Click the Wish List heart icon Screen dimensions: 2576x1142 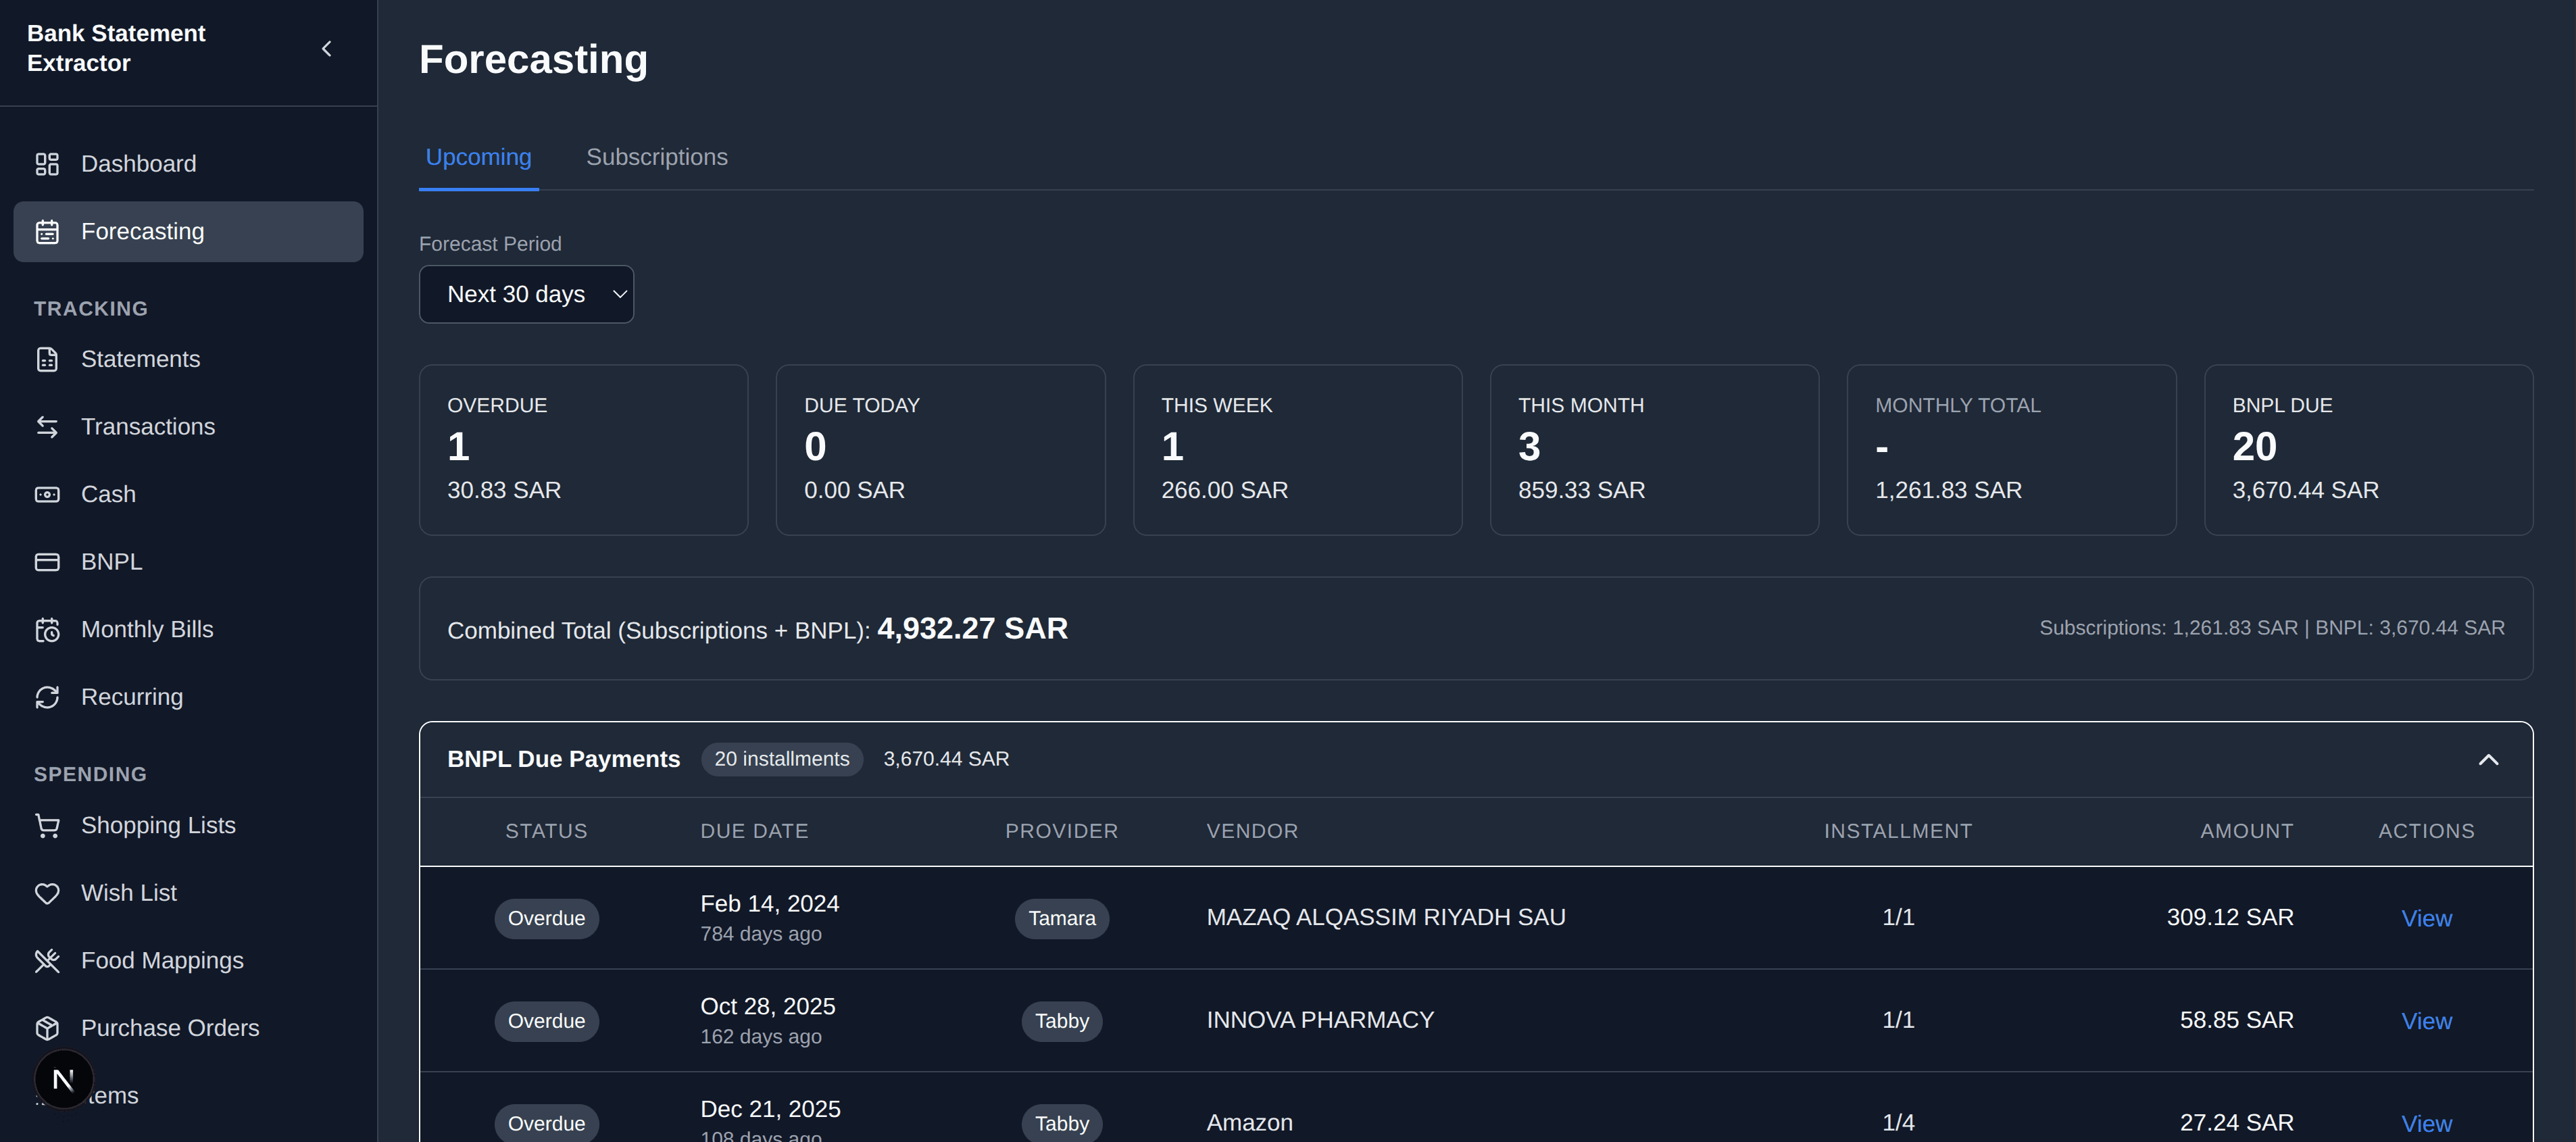47,893
